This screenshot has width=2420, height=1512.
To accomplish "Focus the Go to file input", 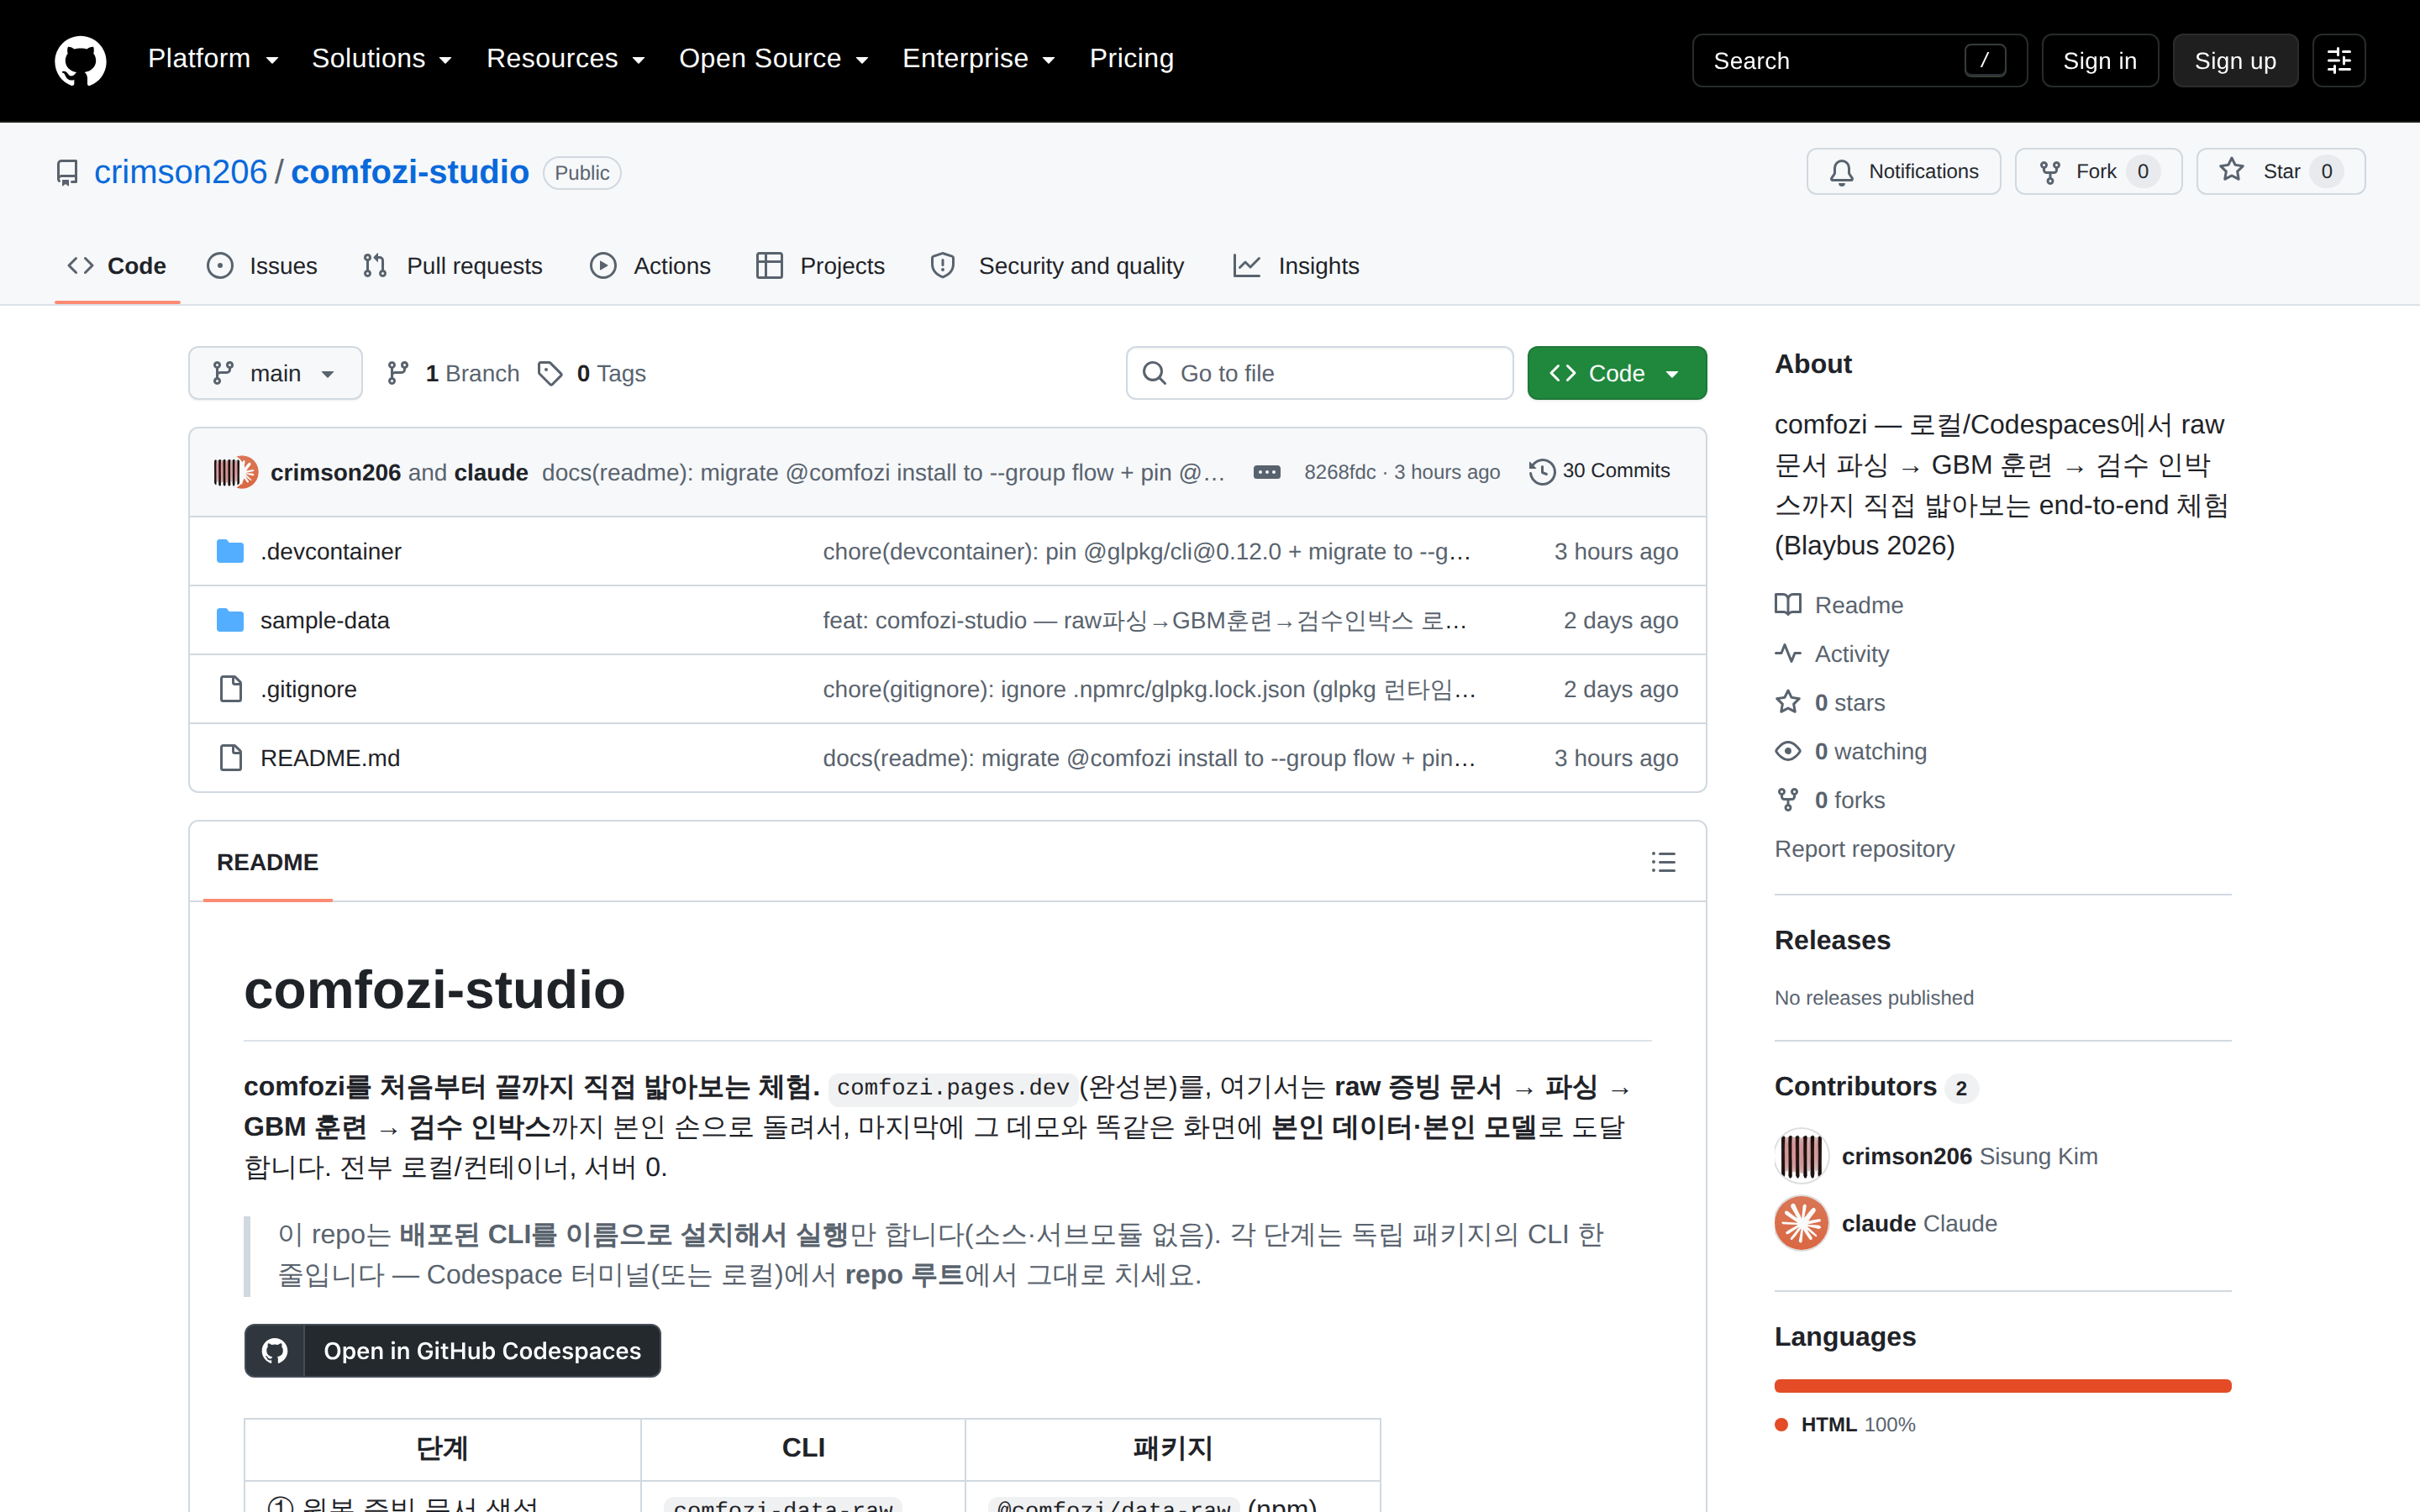I will 1319,373.
